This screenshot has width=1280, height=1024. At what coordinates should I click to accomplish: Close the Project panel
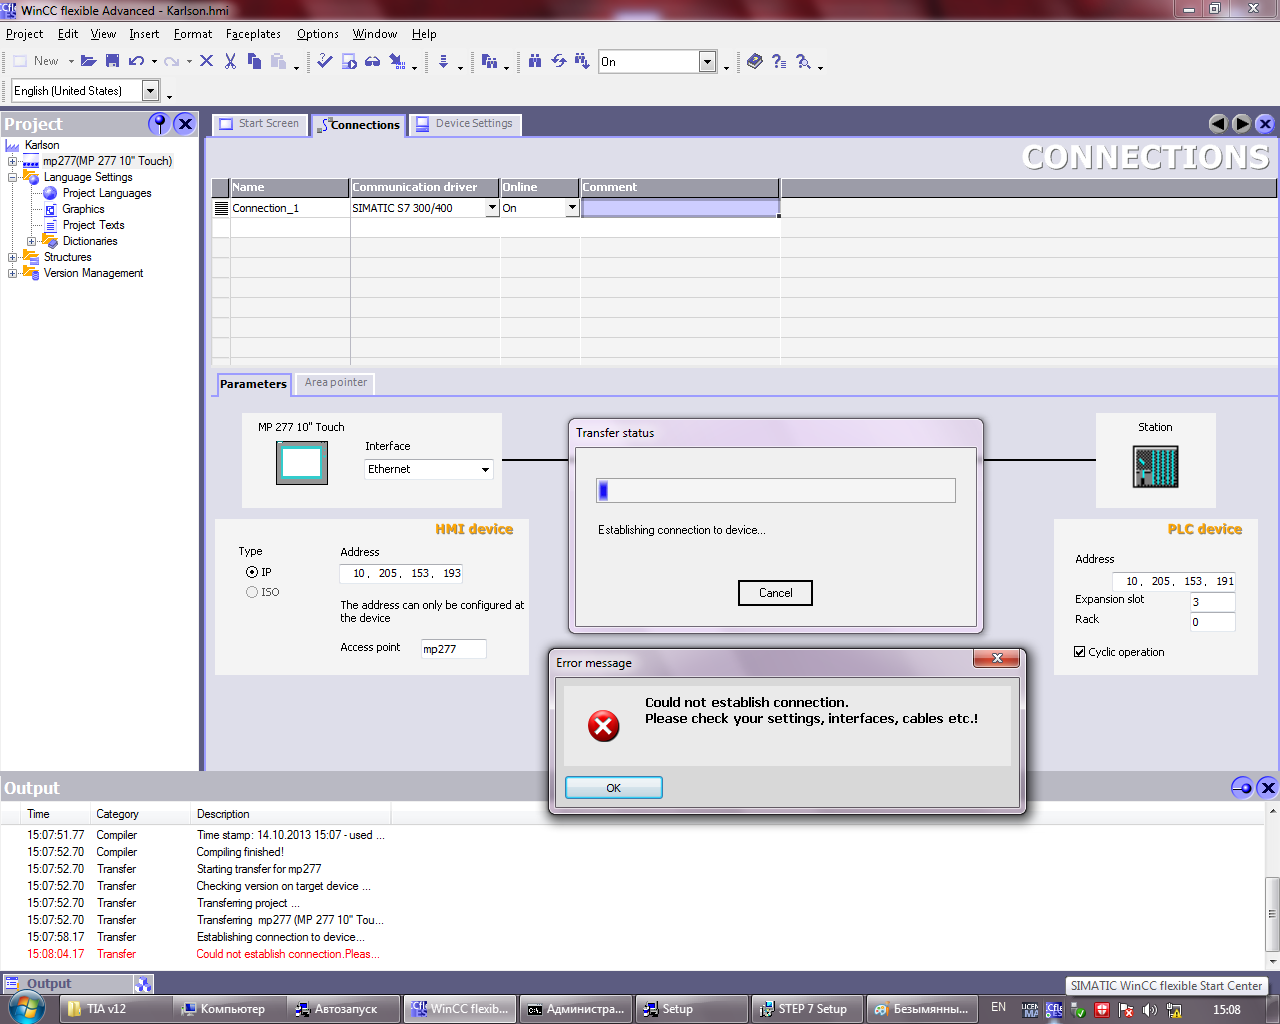click(185, 123)
